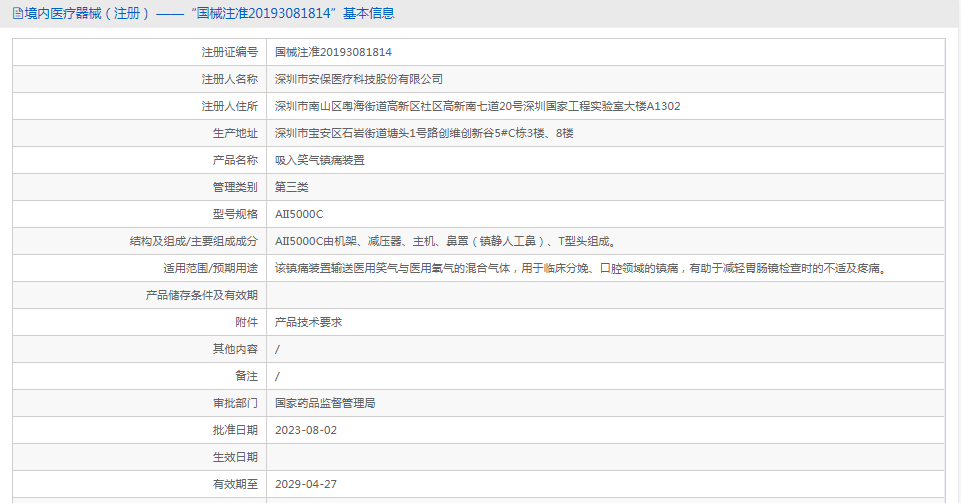Click the management category value 第三类
Viewport: 961px width, 503px height.
click(291, 187)
